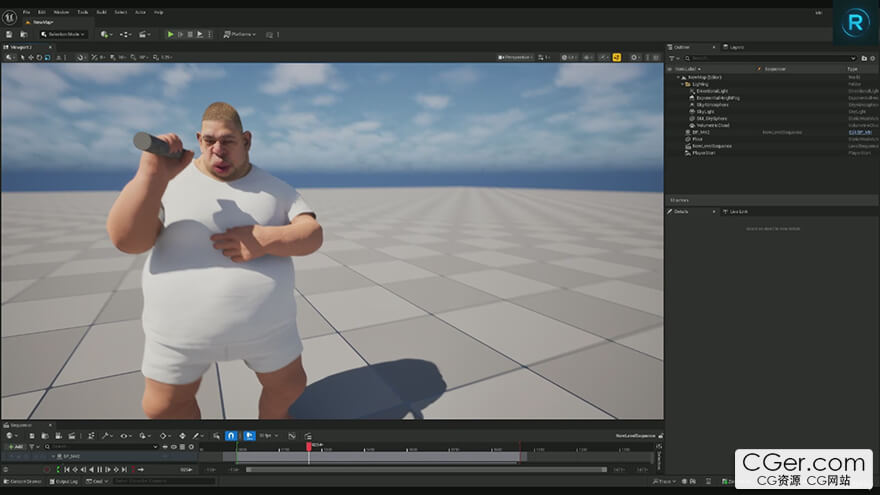Open the Platforms dropdown

coord(238,34)
